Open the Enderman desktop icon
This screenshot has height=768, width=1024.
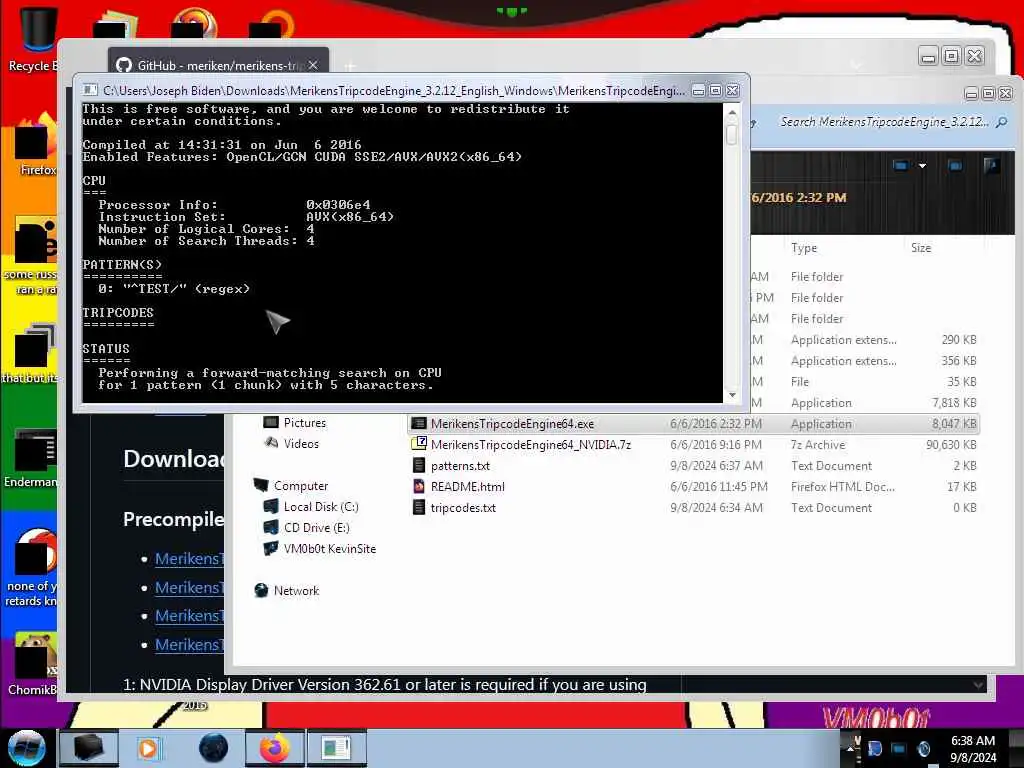[33, 457]
